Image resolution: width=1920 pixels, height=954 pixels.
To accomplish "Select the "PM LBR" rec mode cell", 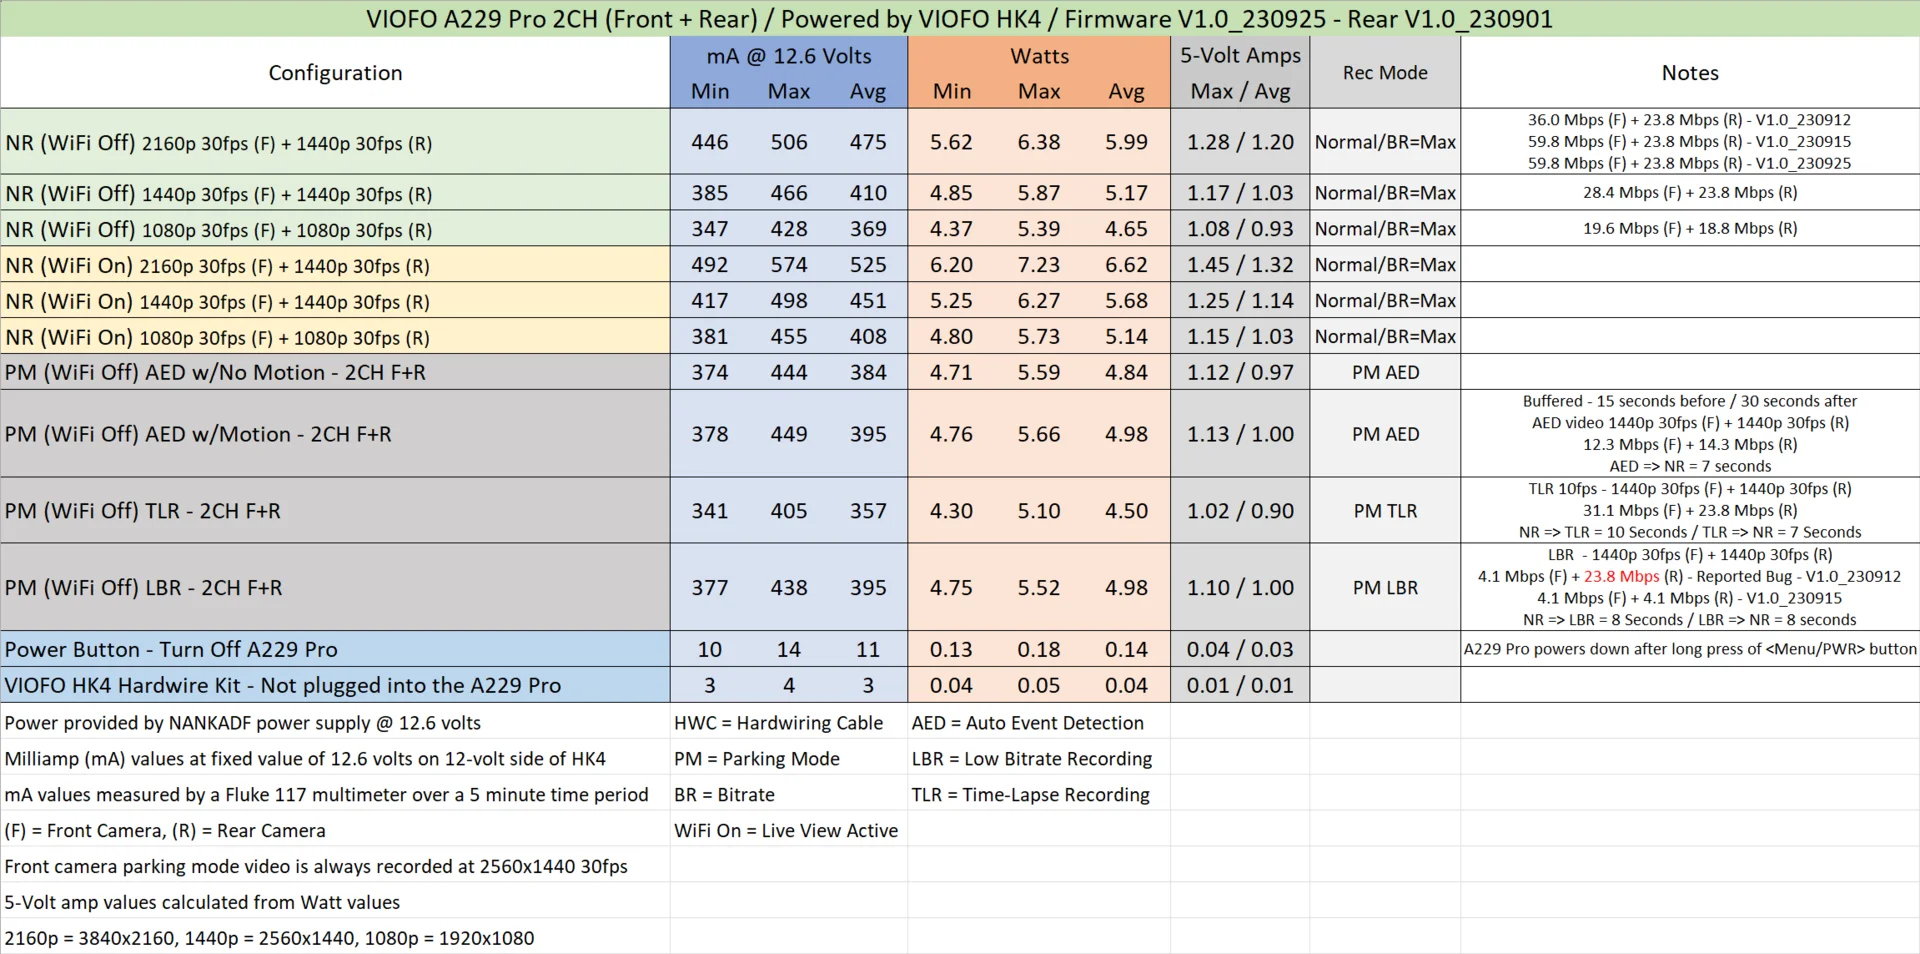I will click(1385, 588).
